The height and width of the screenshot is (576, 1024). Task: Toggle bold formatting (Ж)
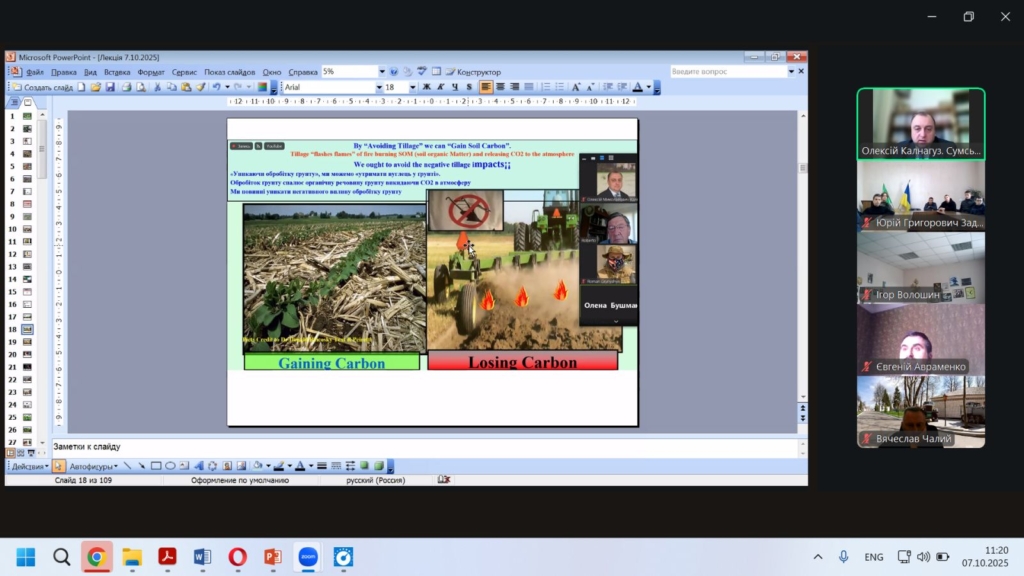[427, 87]
